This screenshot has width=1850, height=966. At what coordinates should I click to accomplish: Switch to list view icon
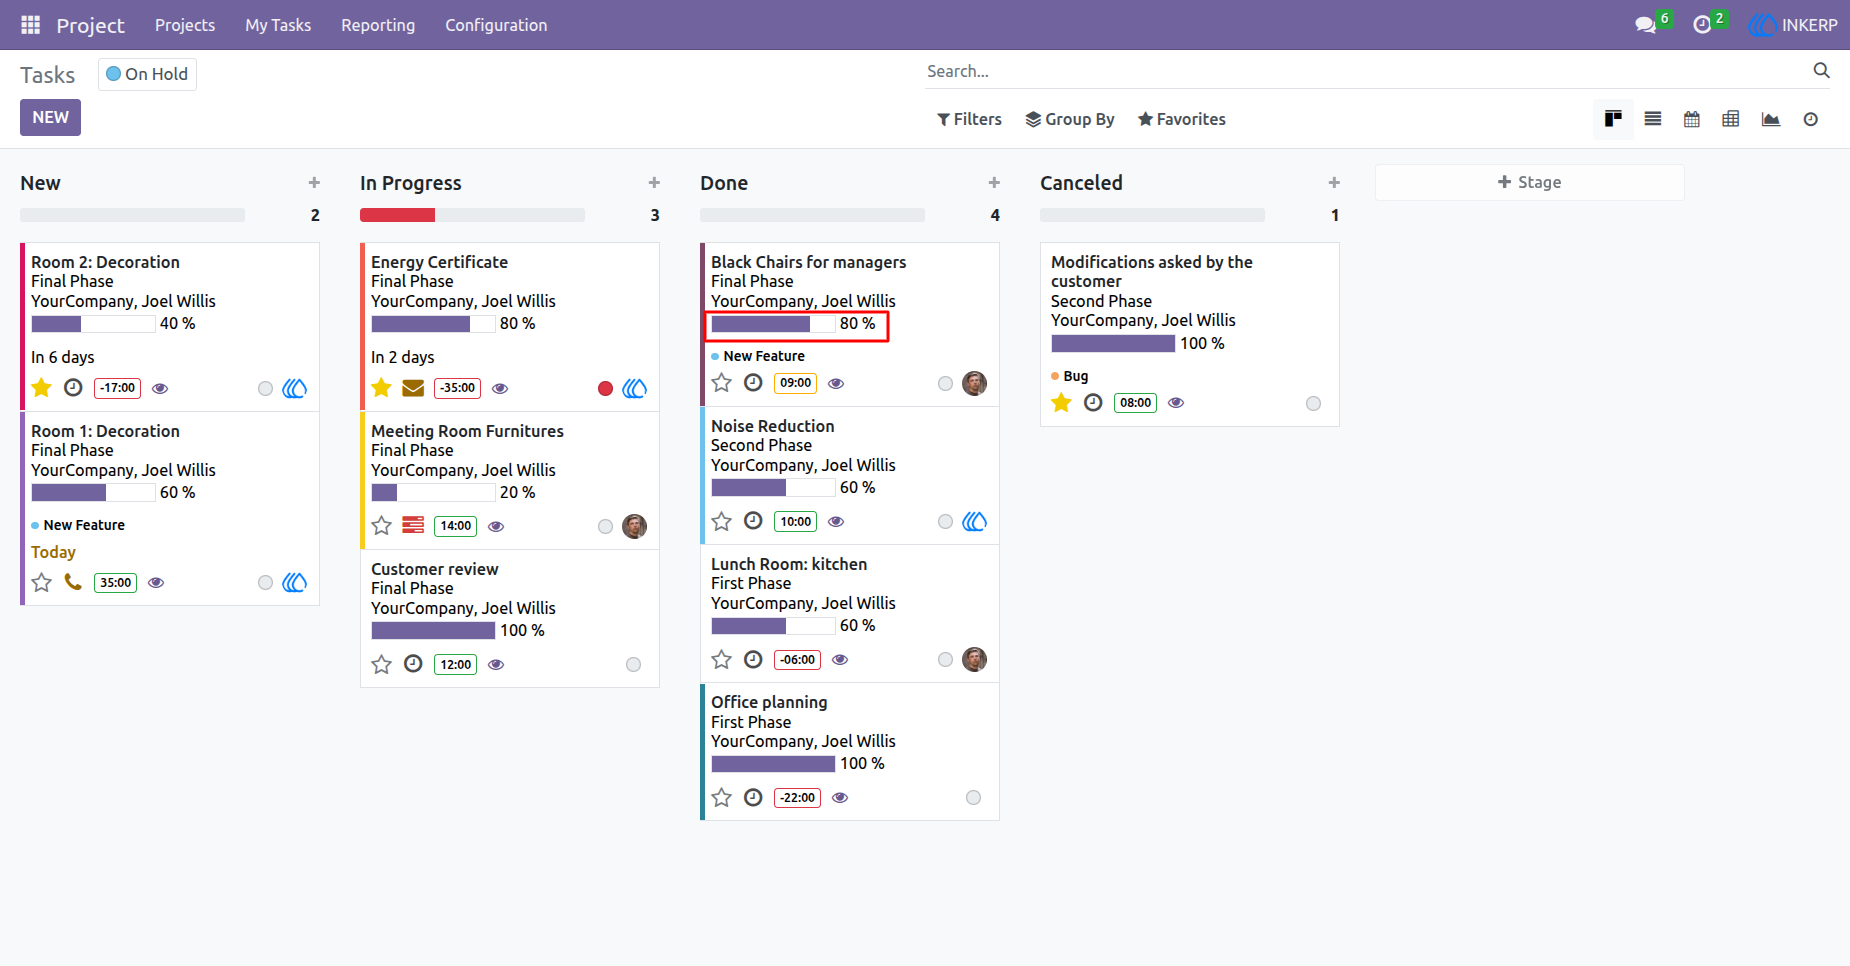tap(1653, 119)
